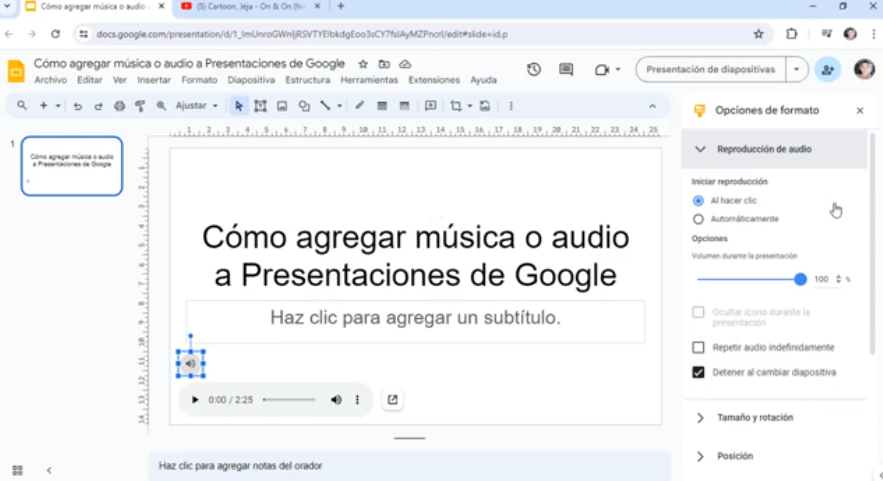Select Al hacer clic radio button
This screenshot has height=481, width=883.
698,201
